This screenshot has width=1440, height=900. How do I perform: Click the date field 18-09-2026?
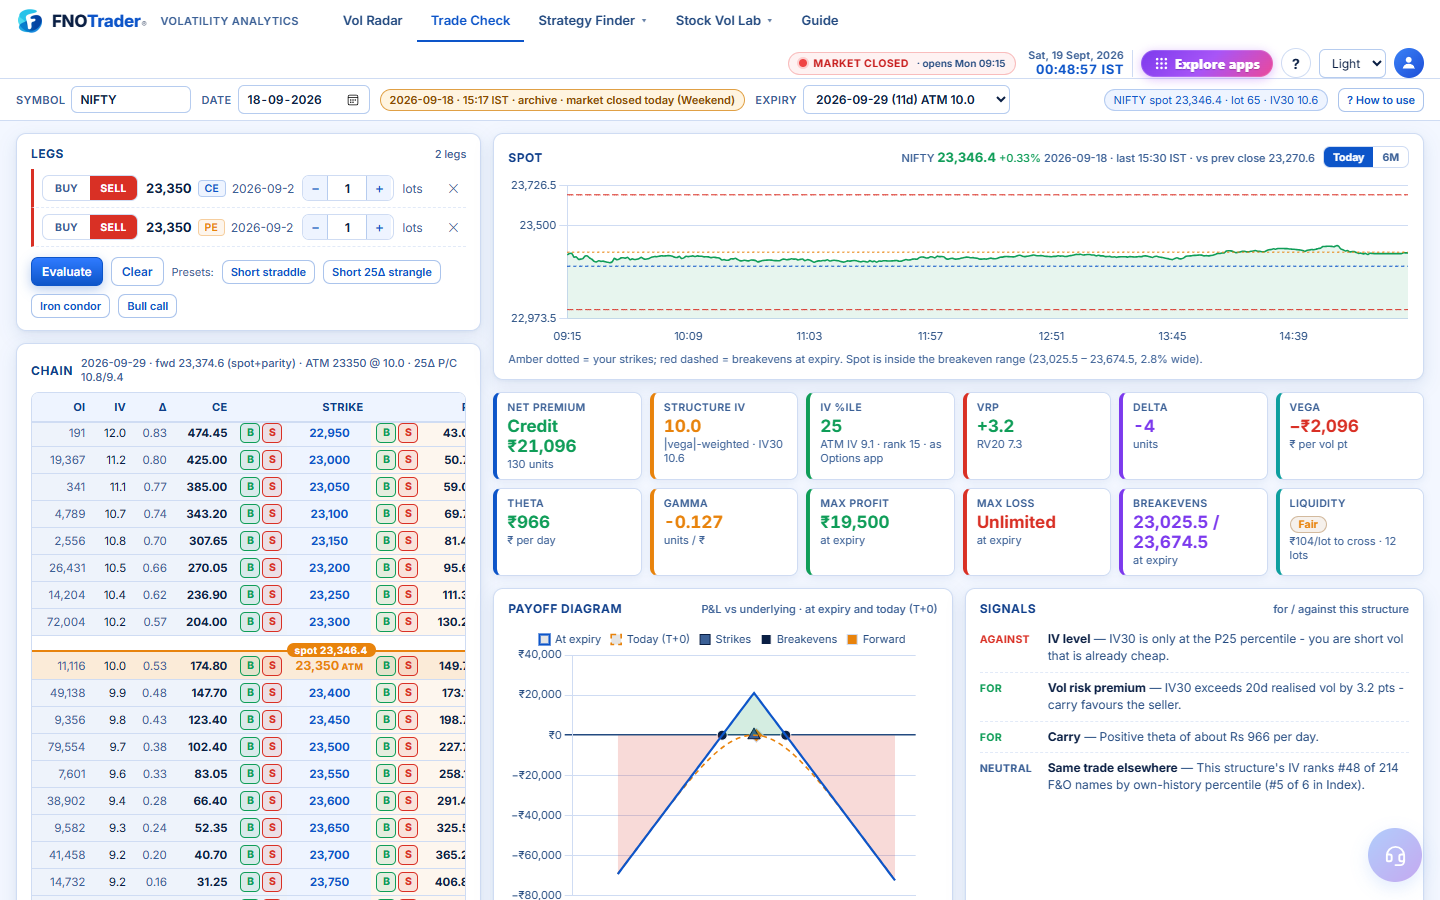304,100
